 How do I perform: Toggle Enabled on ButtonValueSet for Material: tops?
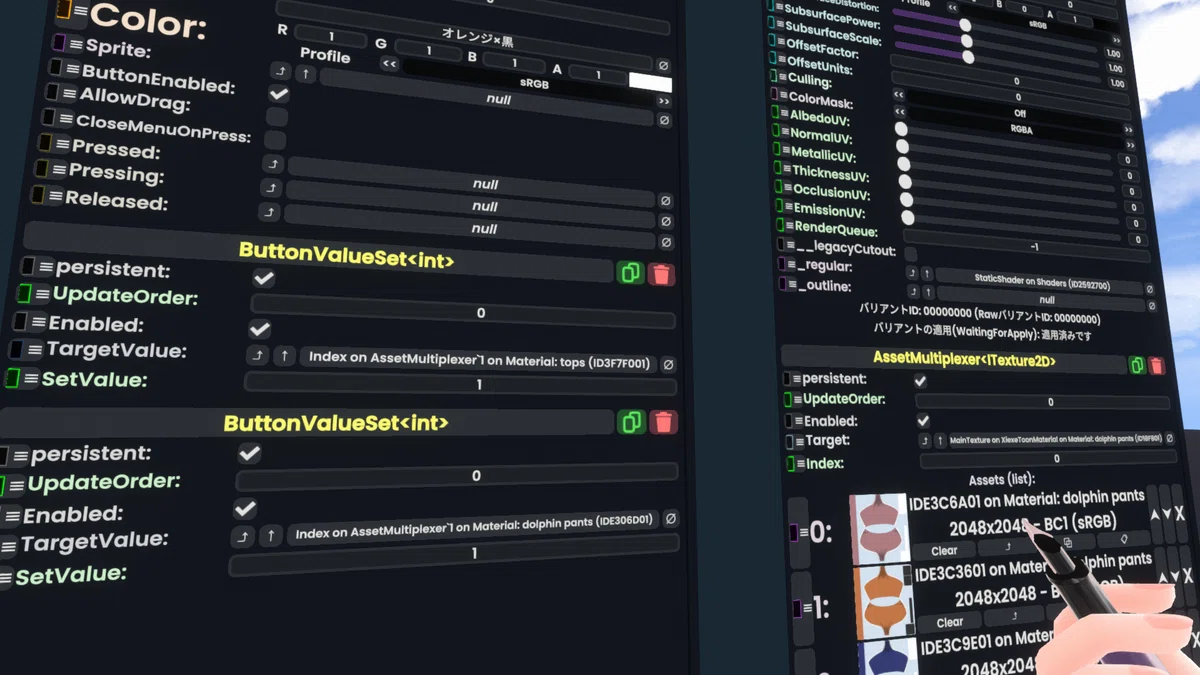pos(259,329)
